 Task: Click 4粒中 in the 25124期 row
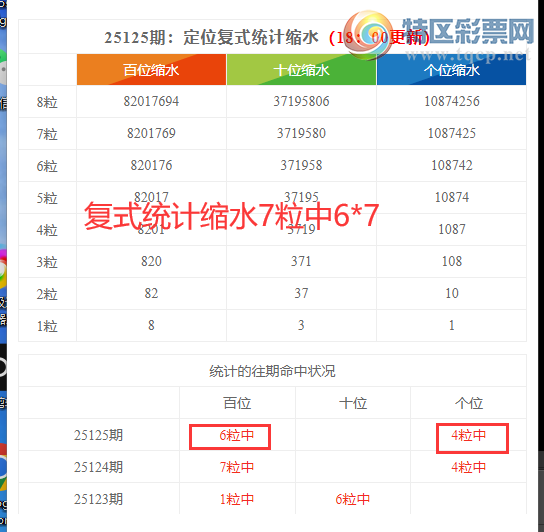(468, 467)
